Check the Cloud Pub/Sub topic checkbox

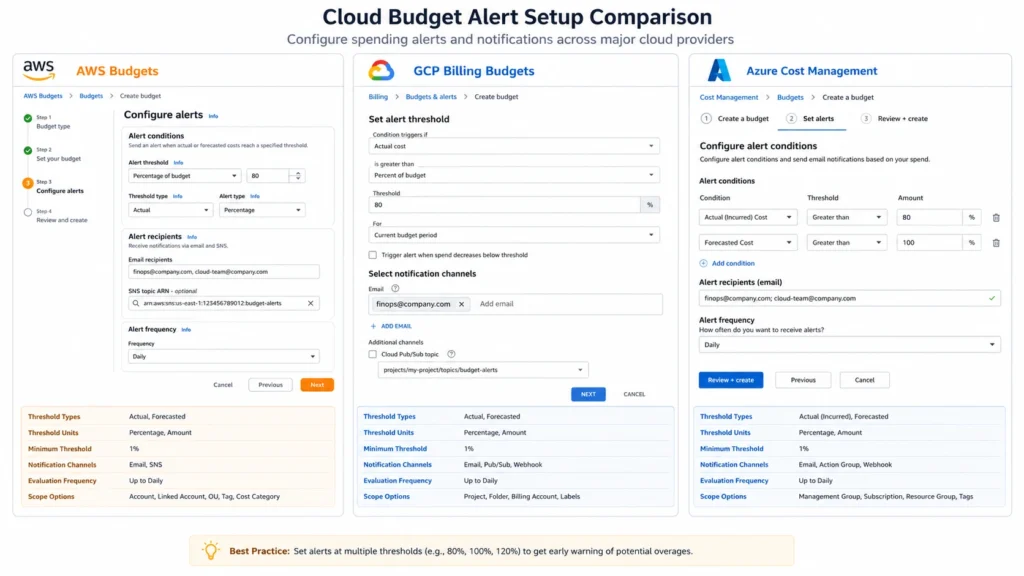click(x=372, y=354)
